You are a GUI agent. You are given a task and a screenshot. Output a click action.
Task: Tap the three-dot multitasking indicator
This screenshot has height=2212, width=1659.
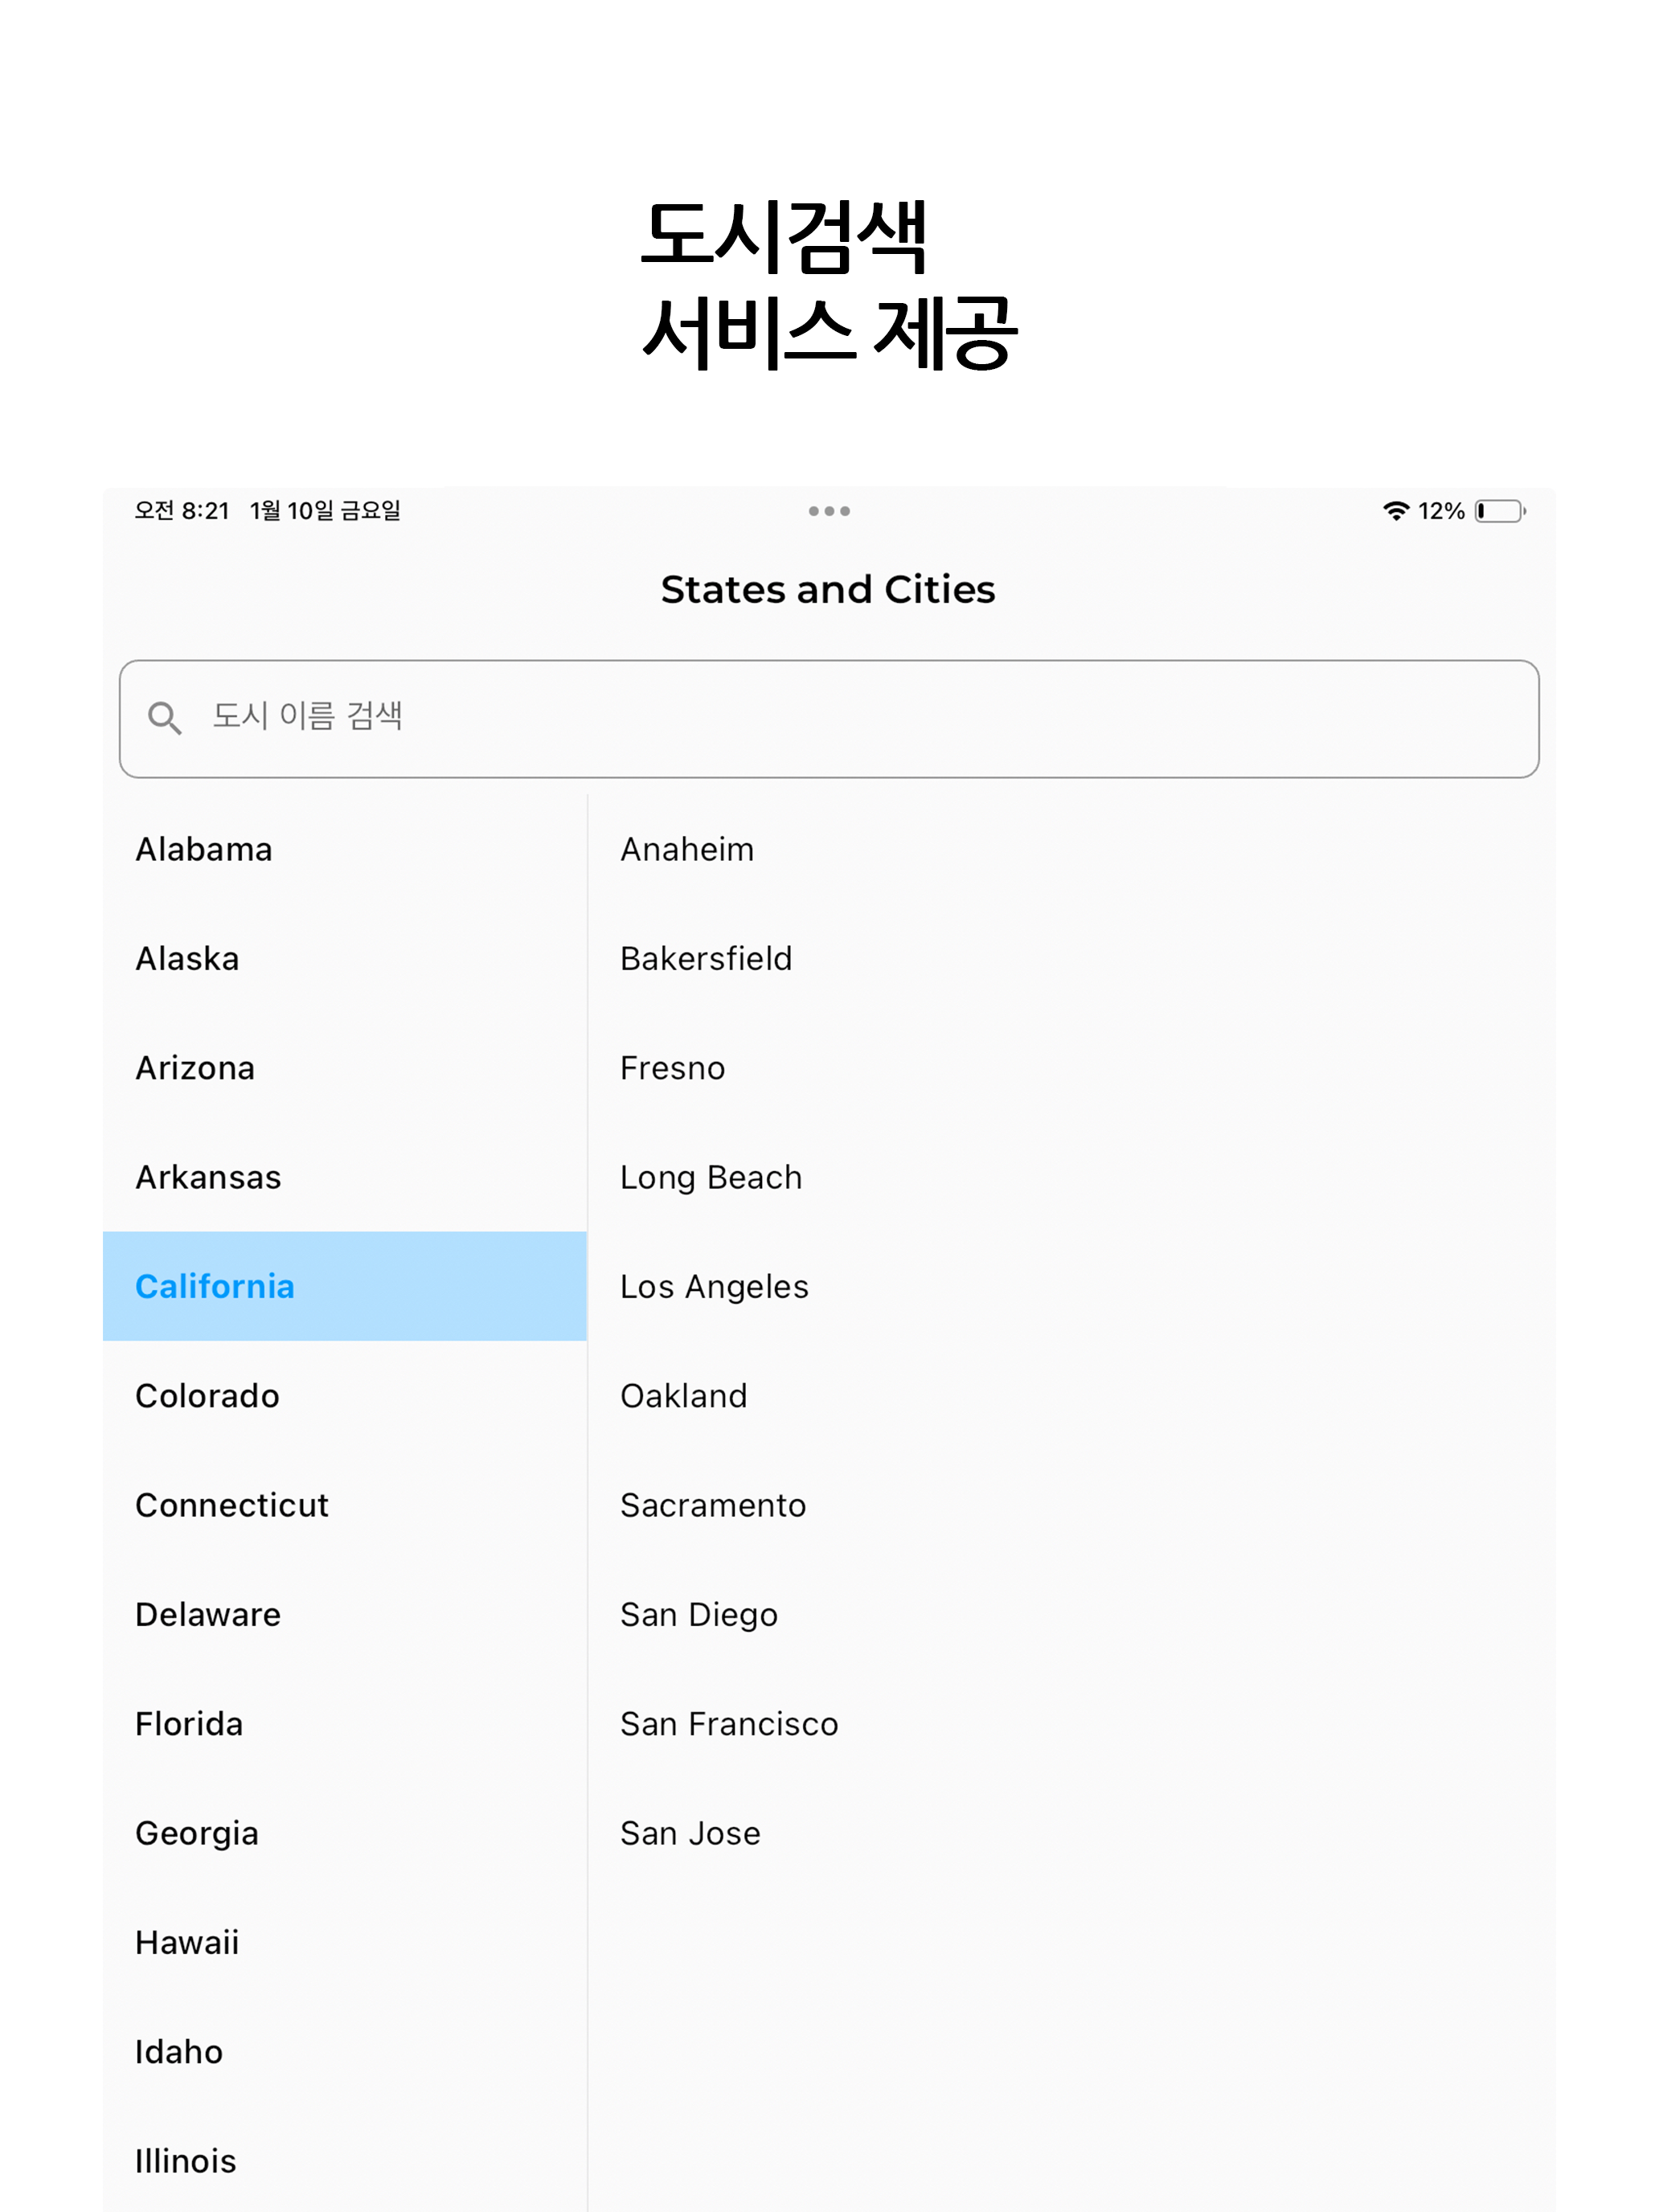[x=829, y=511]
